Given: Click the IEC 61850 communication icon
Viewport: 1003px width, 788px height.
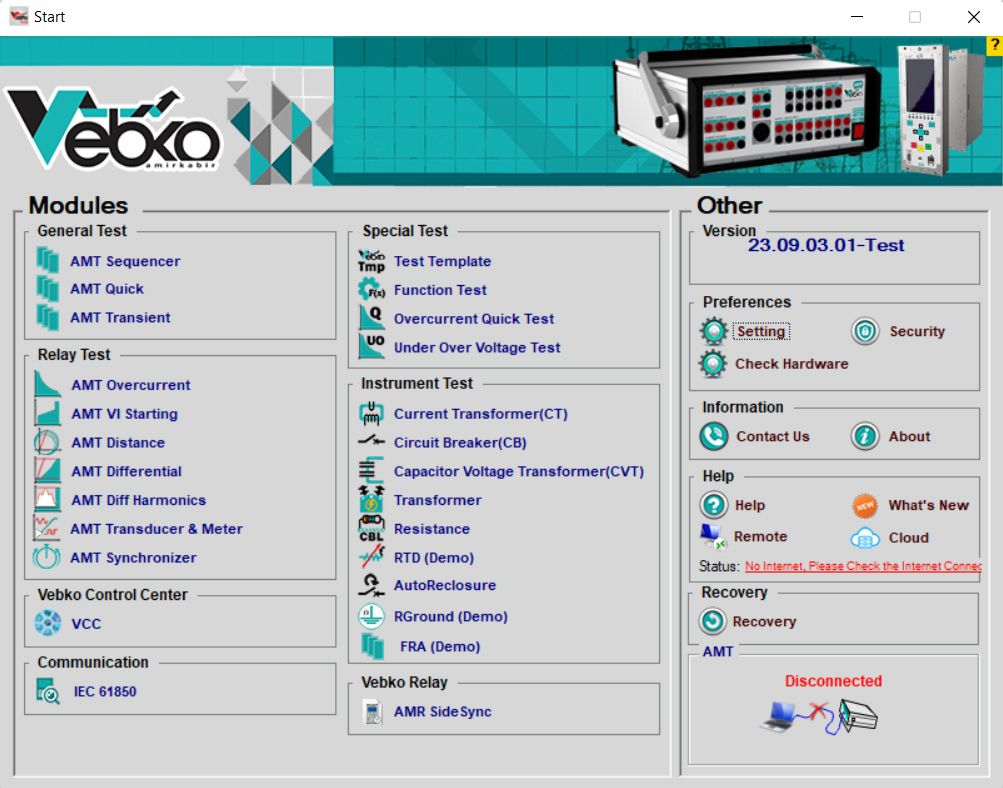Looking at the screenshot, I should (47, 691).
